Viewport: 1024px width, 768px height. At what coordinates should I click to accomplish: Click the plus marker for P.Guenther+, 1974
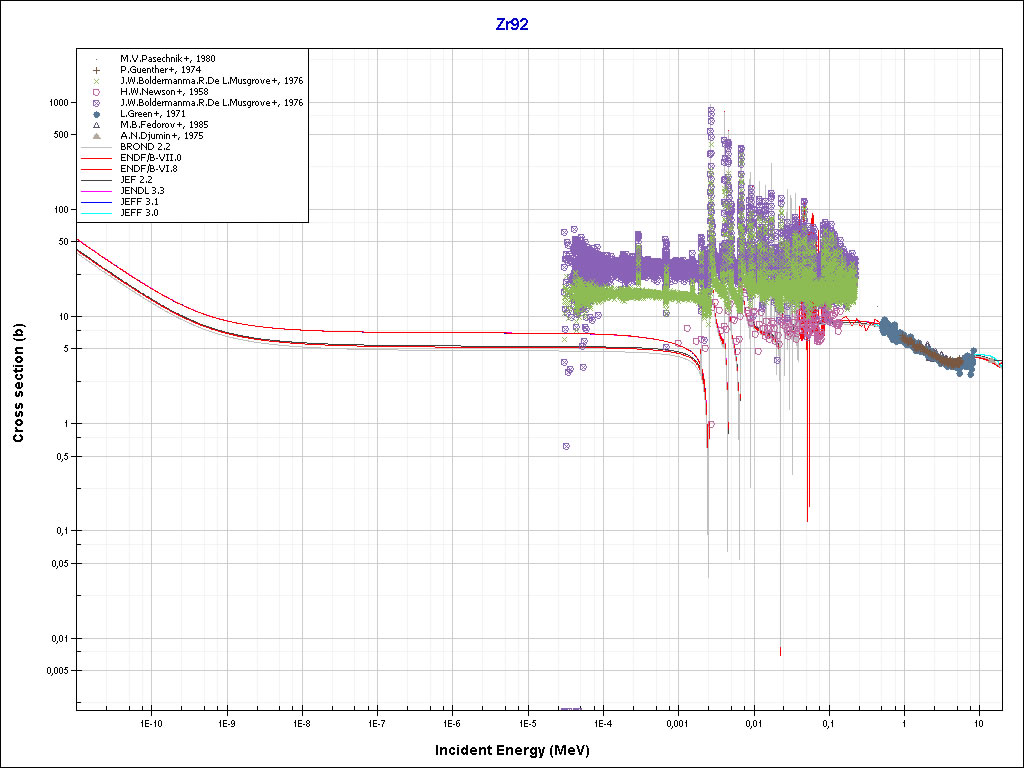coord(97,70)
